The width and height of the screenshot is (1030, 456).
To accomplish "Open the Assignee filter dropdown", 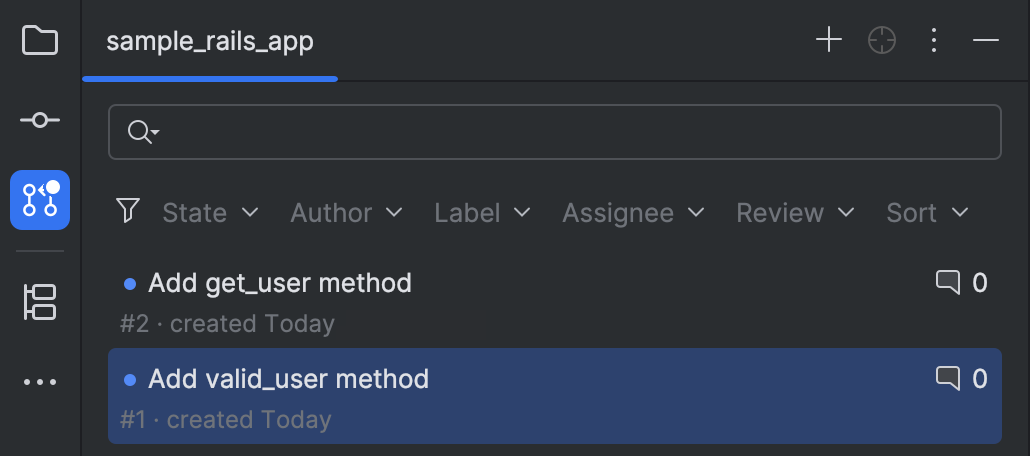I will pyautogui.click(x=633, y=213).
